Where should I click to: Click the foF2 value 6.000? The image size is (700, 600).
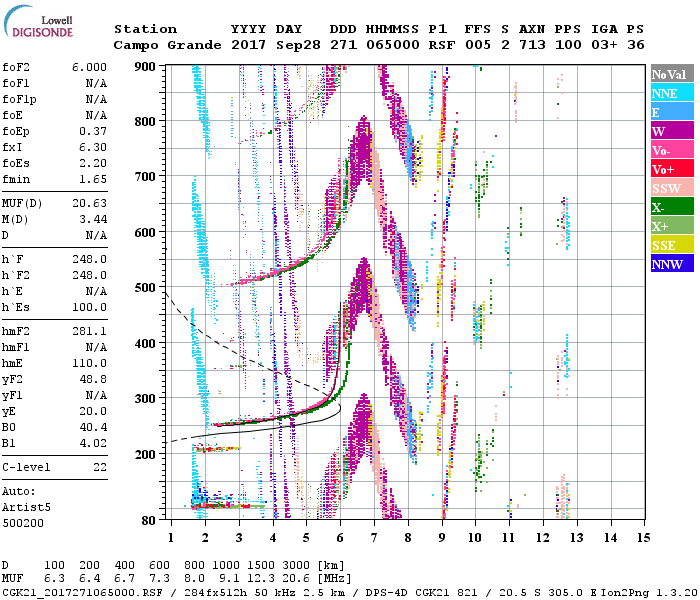[88, 67]
